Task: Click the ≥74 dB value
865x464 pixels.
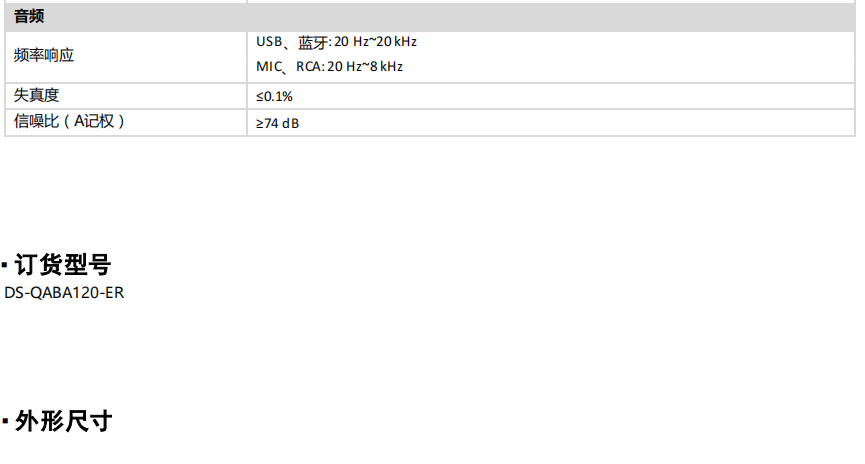Action: 277,124
